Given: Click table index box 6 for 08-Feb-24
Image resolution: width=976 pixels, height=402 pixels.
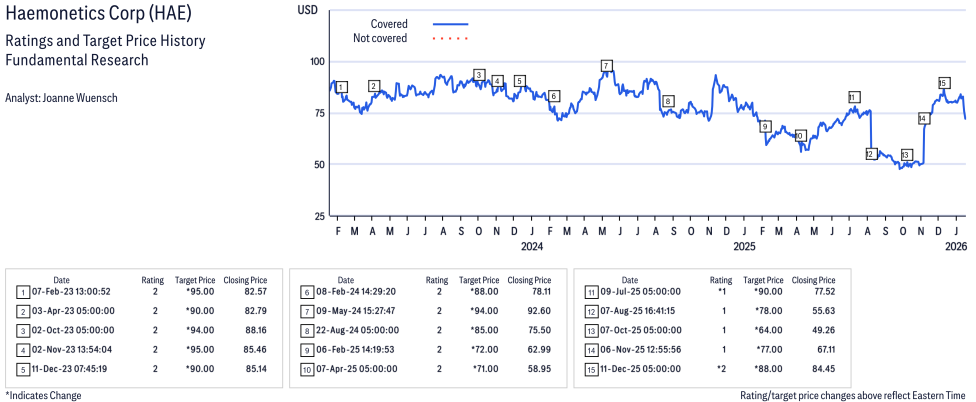Looking at the screenshot, I should (x=306, y=292).
